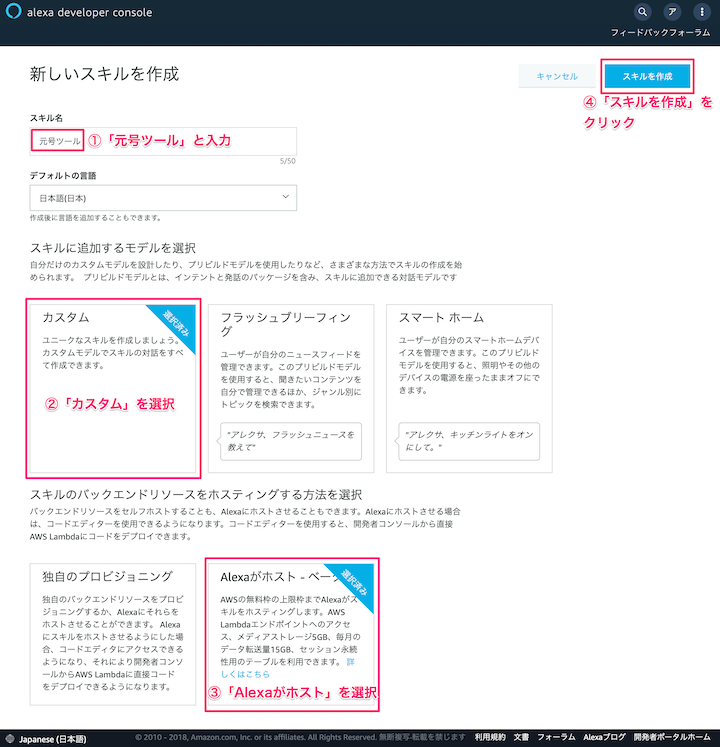Open the 利用規約 footer link
The width and height of the screenshot is (720, 747).
[x=490, y=737]
